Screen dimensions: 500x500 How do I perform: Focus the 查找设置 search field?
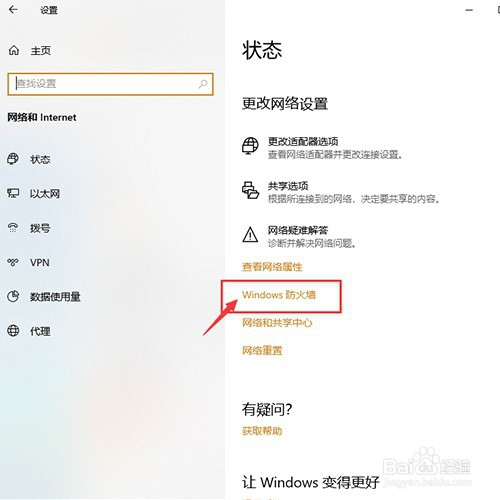110,84
